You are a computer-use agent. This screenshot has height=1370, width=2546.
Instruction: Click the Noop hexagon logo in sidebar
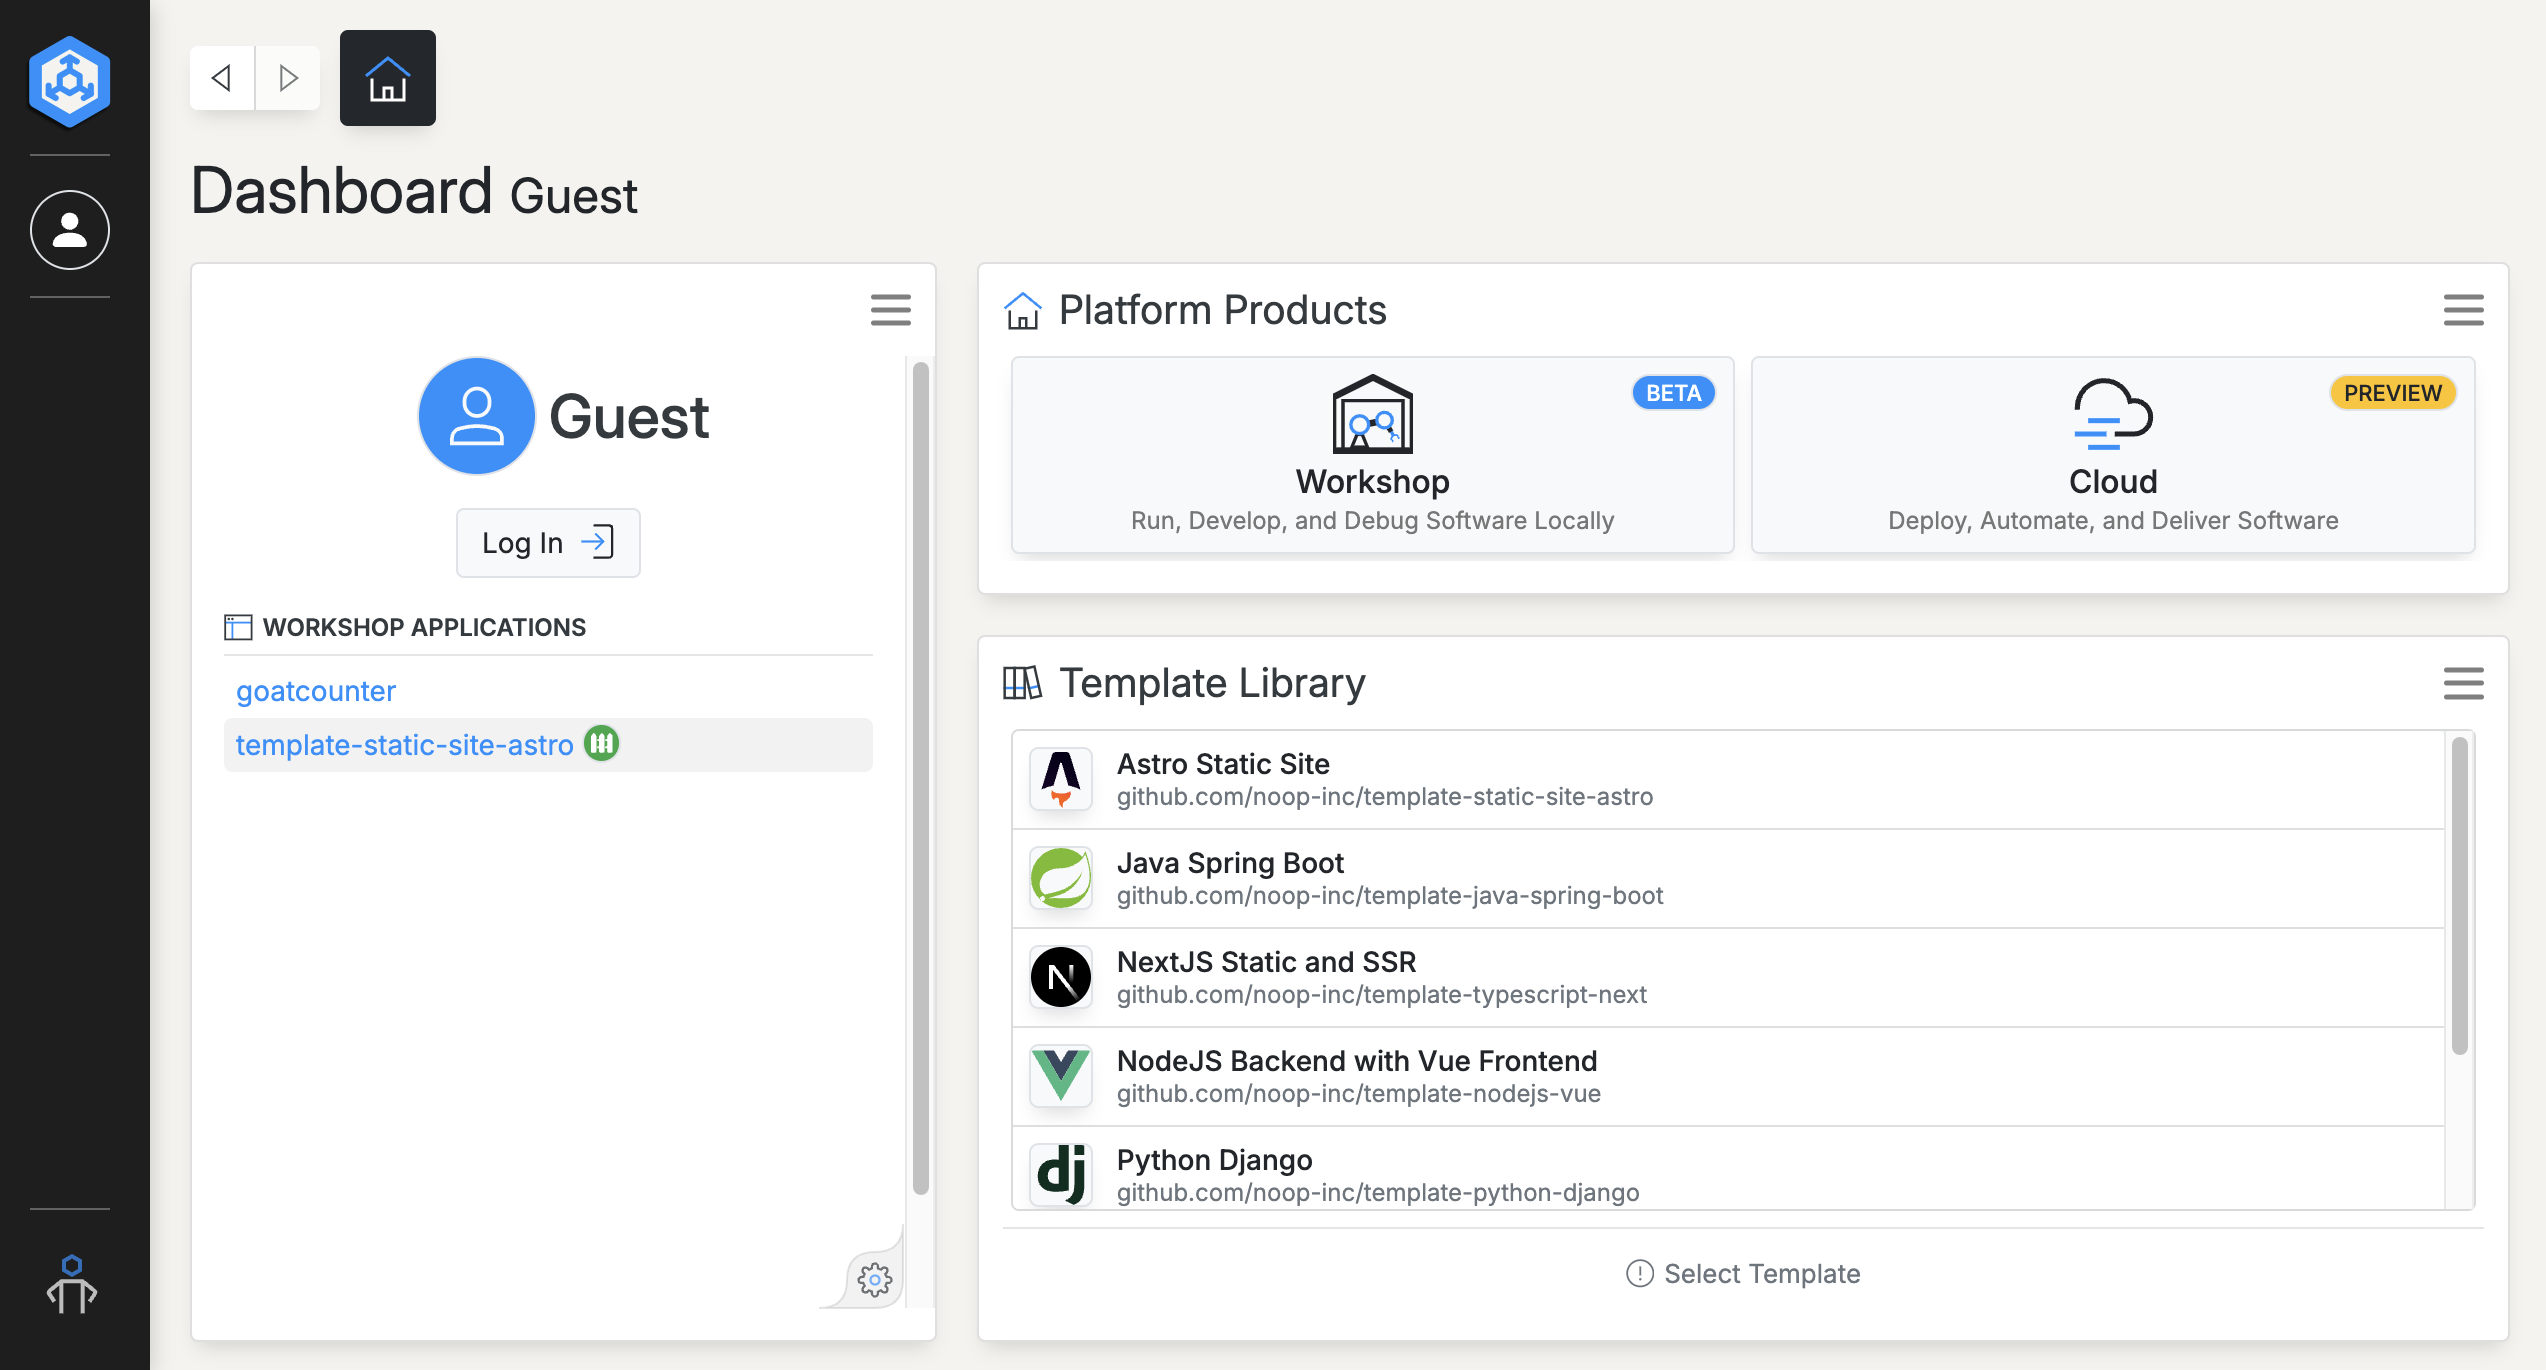(69, 81)
